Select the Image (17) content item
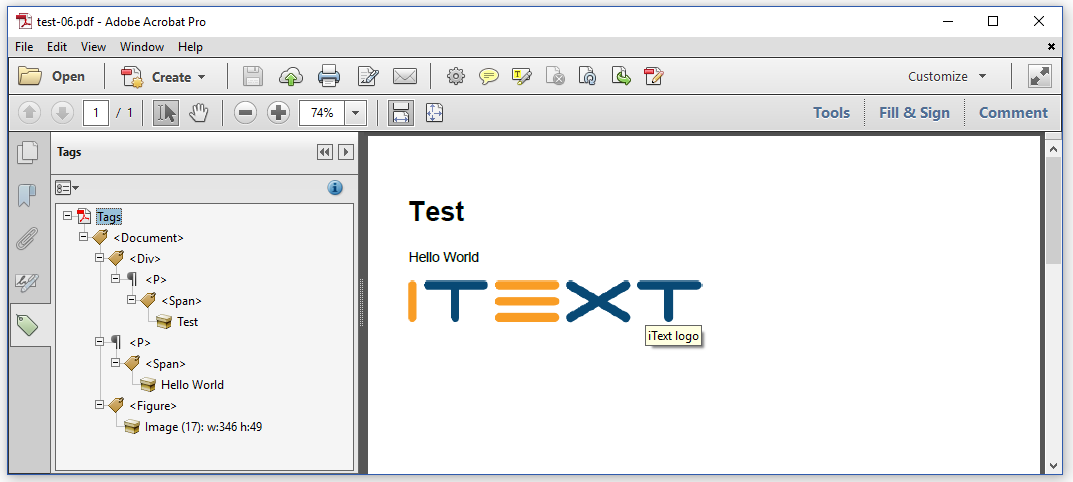The height and width of the screenshot is (482, 1073). (x=203, y=427)
